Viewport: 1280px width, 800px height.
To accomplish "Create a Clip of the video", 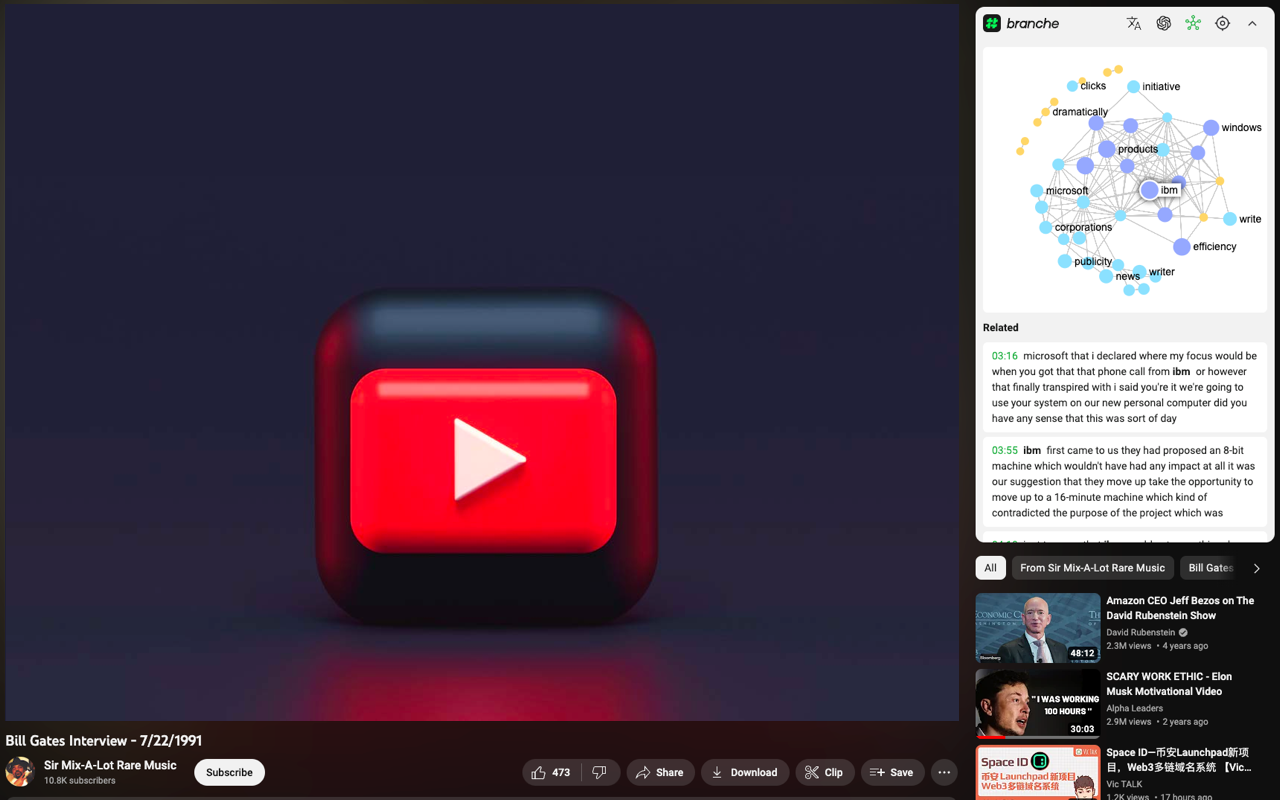I will click(824, 772).
